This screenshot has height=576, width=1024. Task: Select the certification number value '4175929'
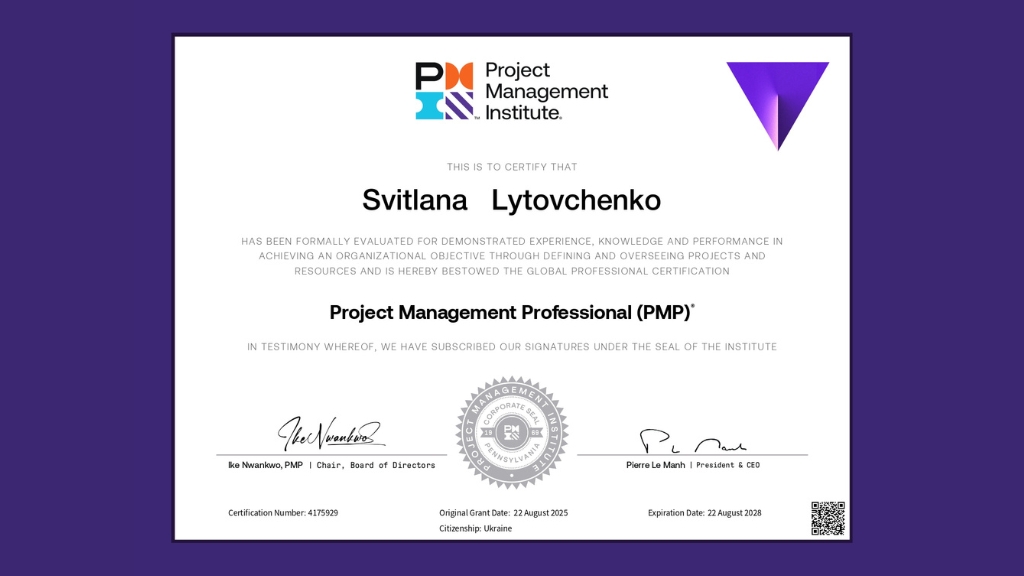pos(323,513)
